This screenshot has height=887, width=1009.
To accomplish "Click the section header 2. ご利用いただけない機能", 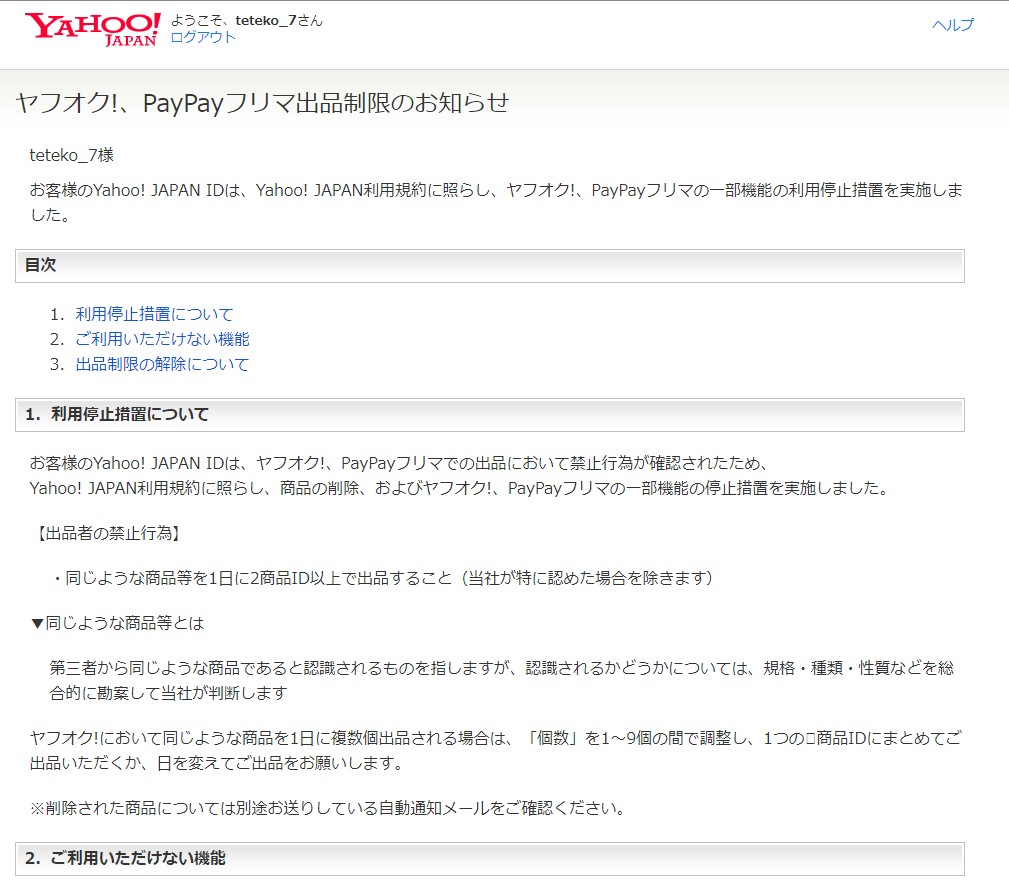I will [x=490, y=859].
